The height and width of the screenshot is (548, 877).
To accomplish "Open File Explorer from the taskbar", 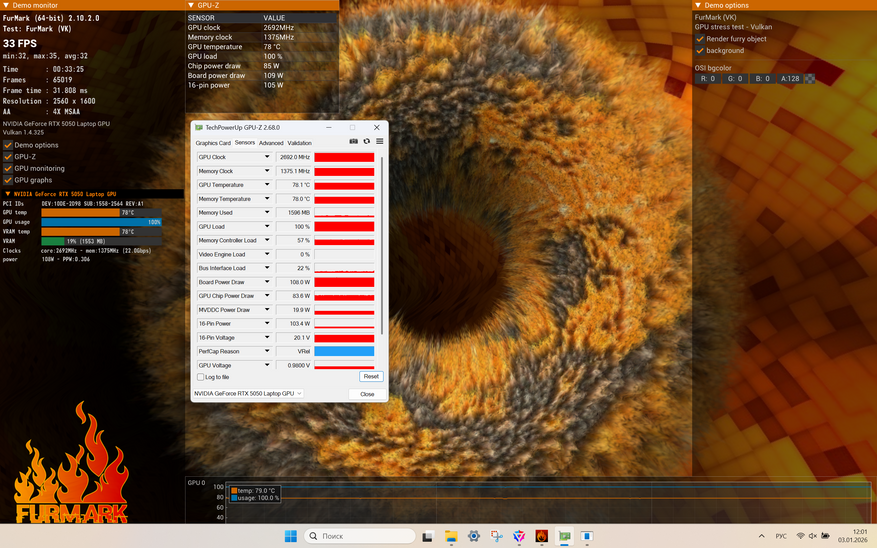I will click(451, 536).
